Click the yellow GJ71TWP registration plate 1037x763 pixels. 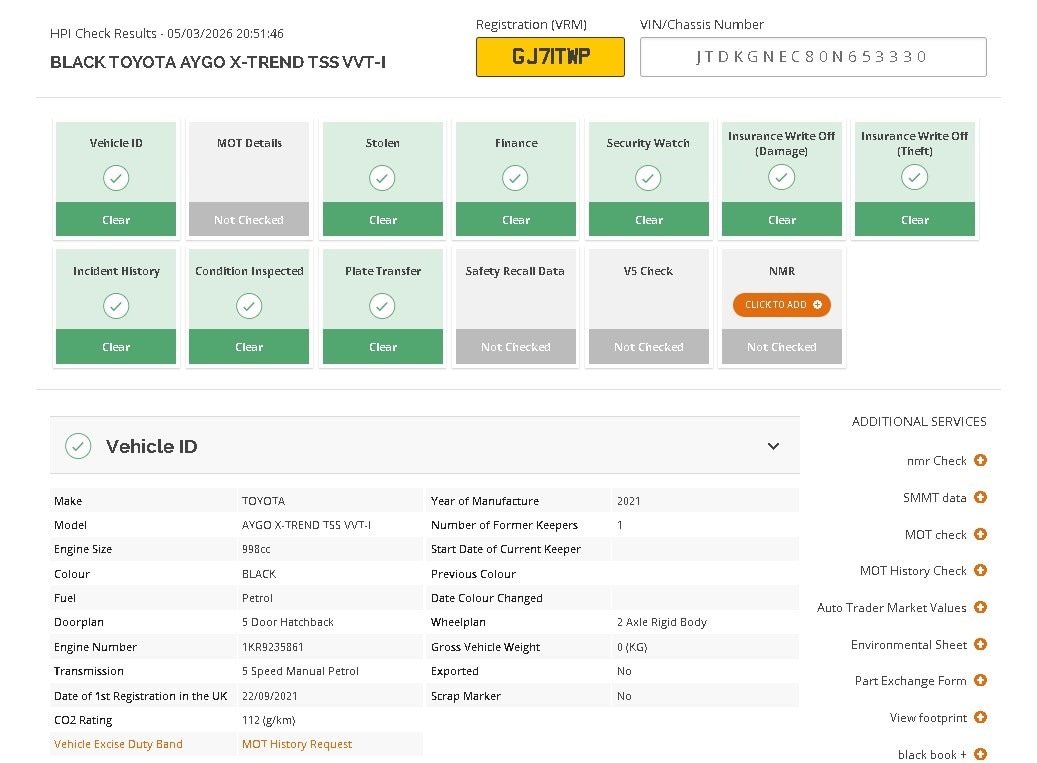tap(550, 57)
